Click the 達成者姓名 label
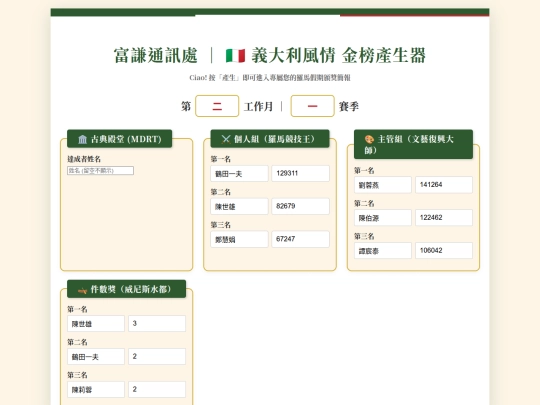This screenshot has width=540, height=405. point(84,159)
